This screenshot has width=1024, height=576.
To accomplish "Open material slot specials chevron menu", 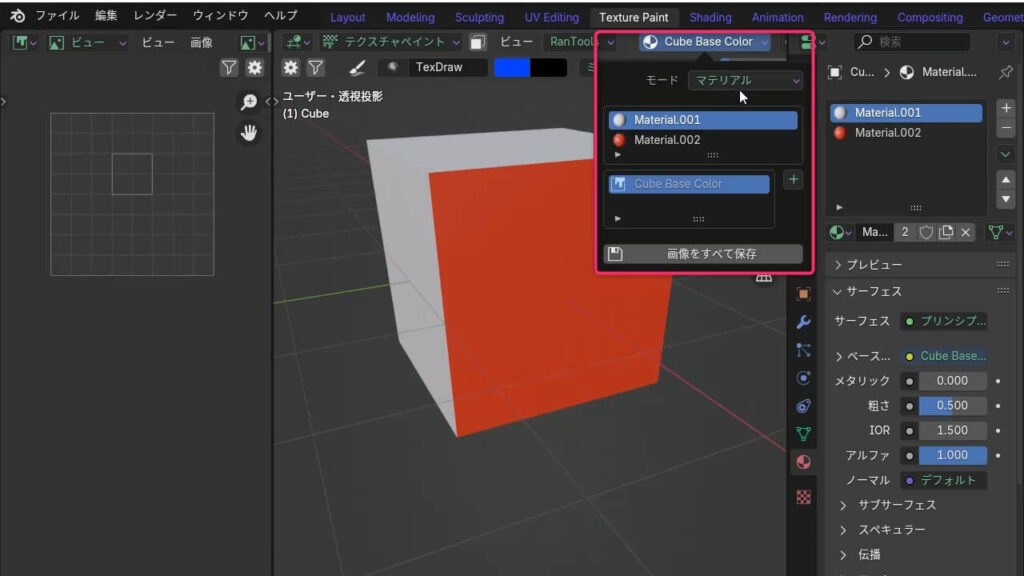I will tap(1006, 154).
